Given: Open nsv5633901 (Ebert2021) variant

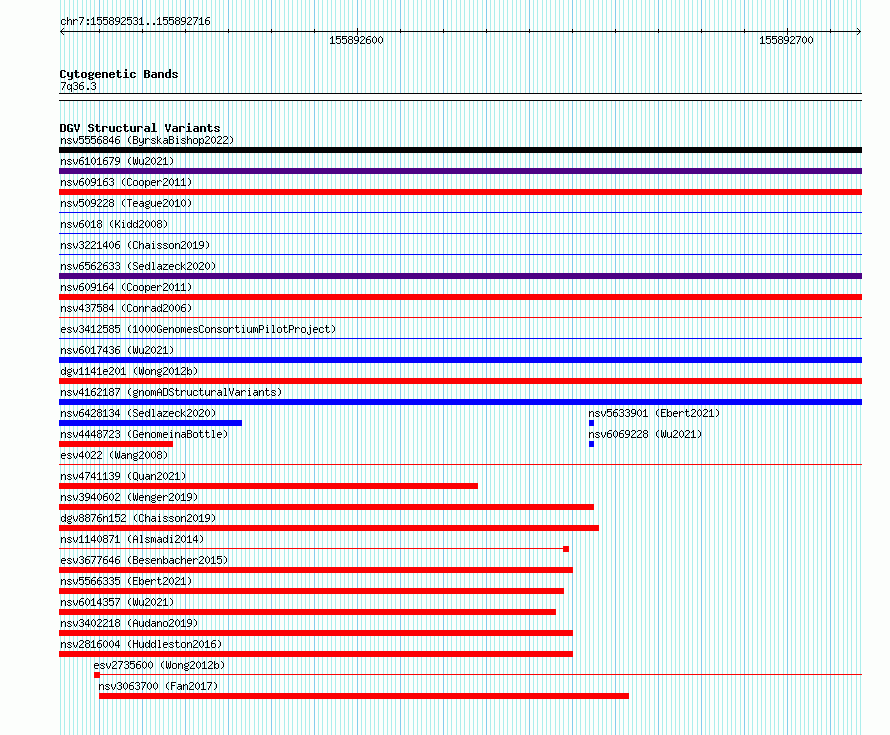Looking at the screenshot, I should (x=654, y=413).
